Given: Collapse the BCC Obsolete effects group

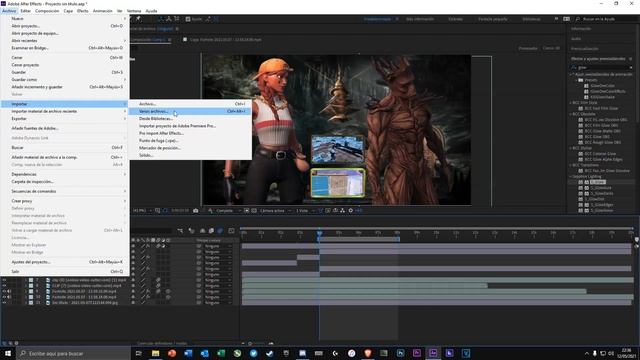Looking at the screenshot, I should [x=571, y=114].
